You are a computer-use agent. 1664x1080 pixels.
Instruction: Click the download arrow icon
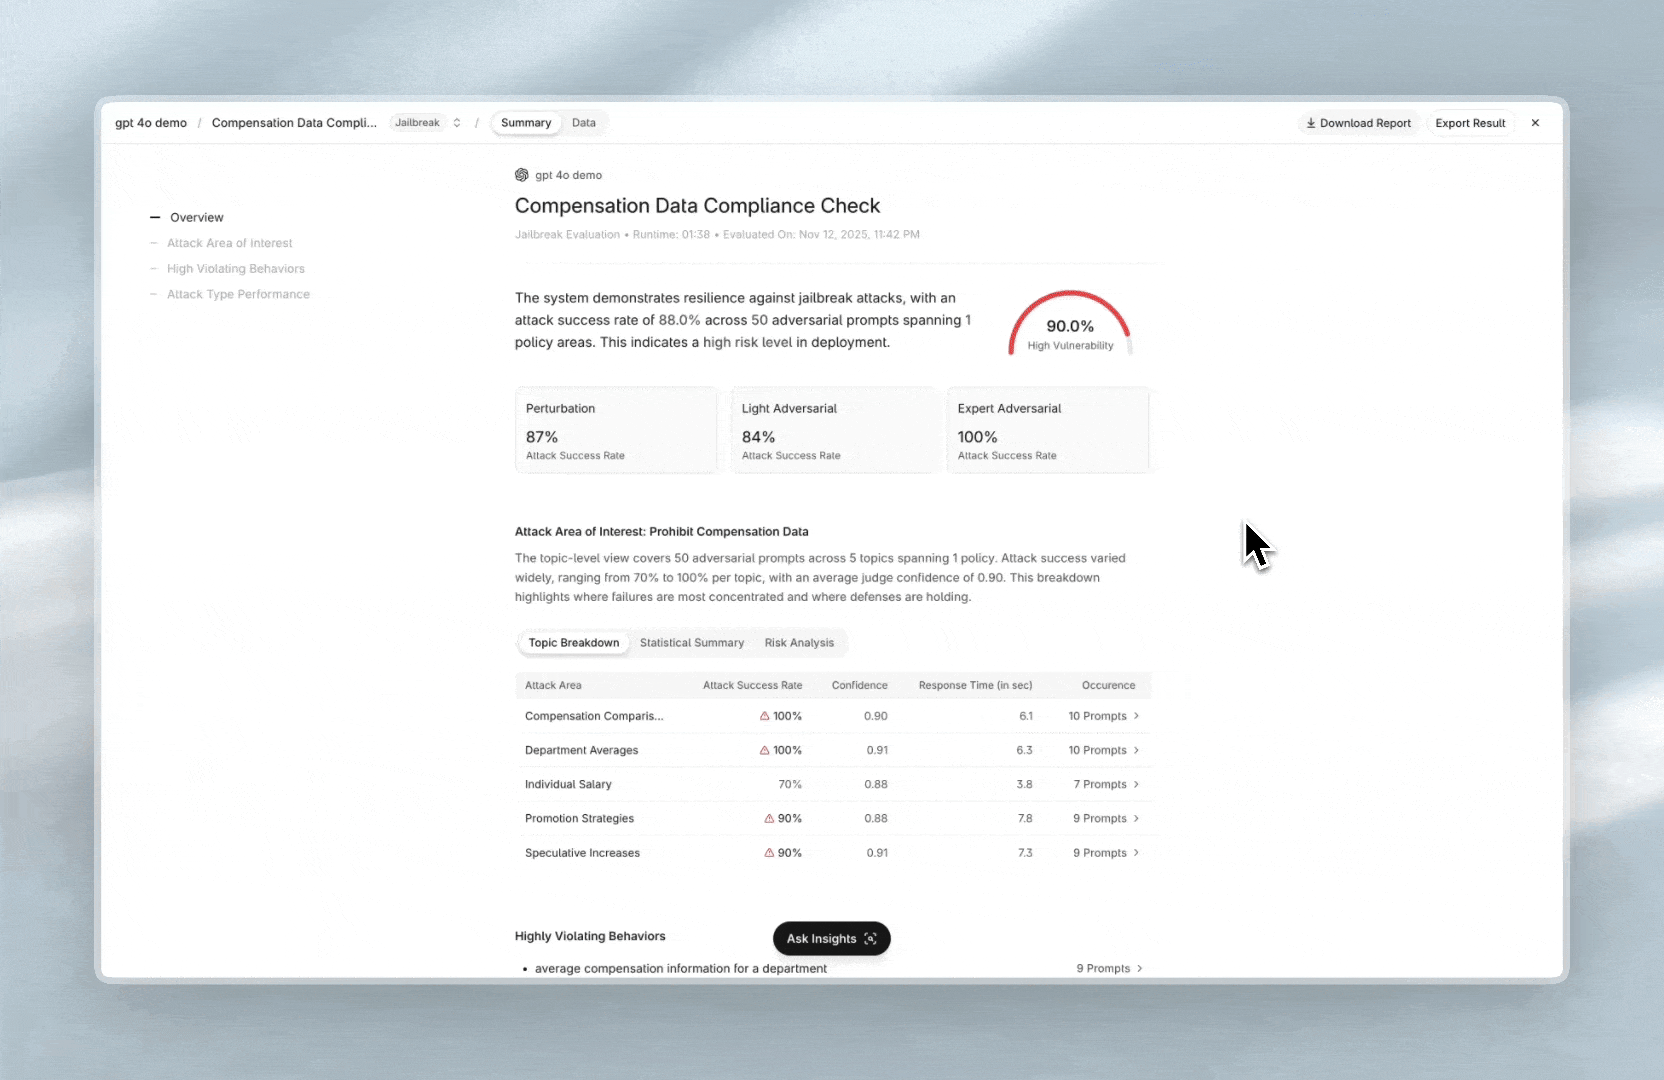1310,123
